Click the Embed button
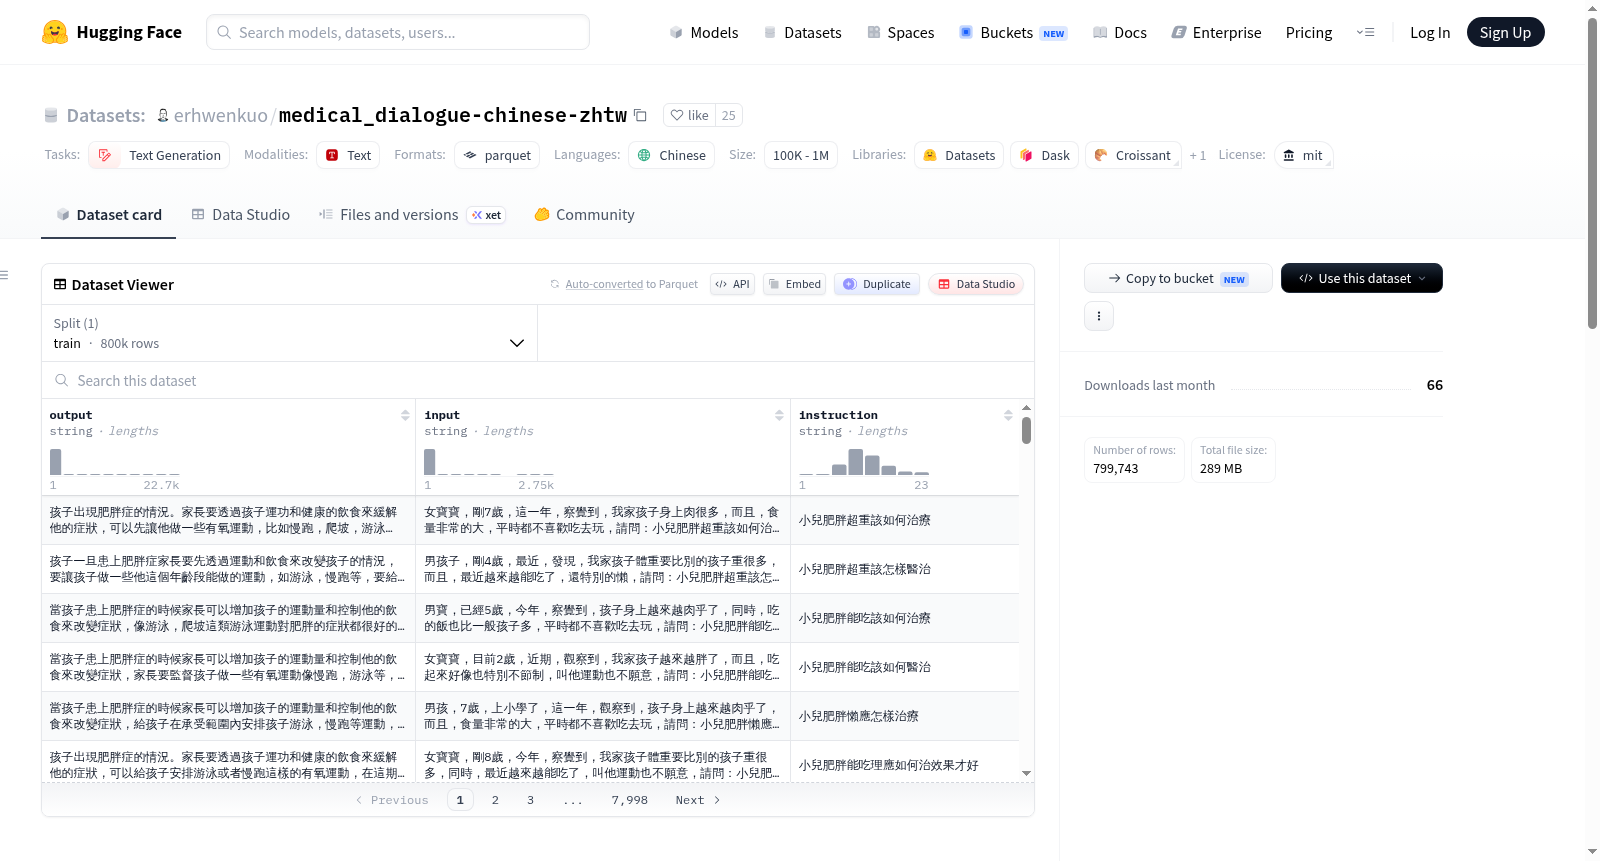This screenshot has height=861, width=1600. pyautogui.click(x=794, y=284)
